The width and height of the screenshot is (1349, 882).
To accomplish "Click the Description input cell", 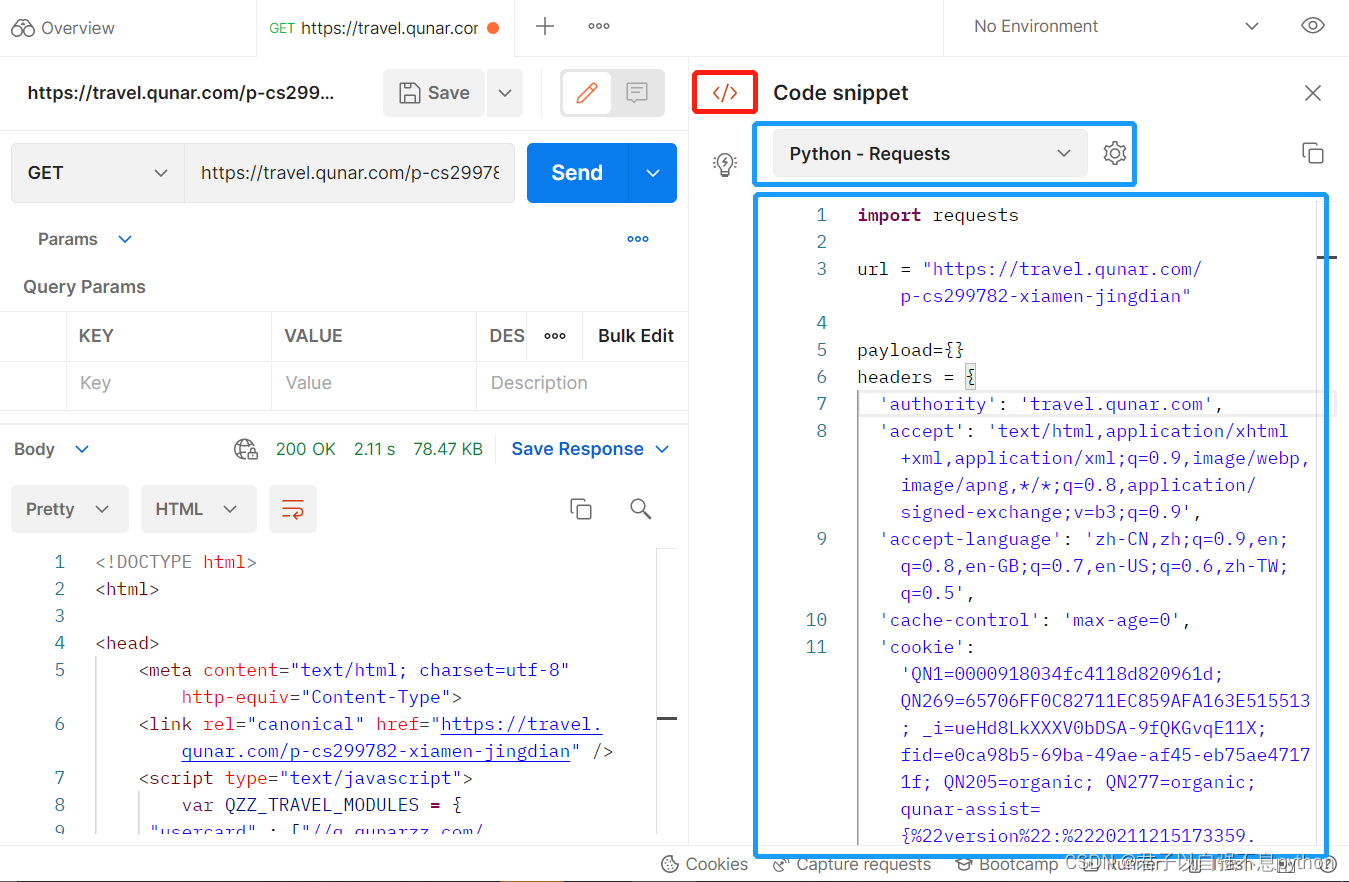I will click(582, 383).
